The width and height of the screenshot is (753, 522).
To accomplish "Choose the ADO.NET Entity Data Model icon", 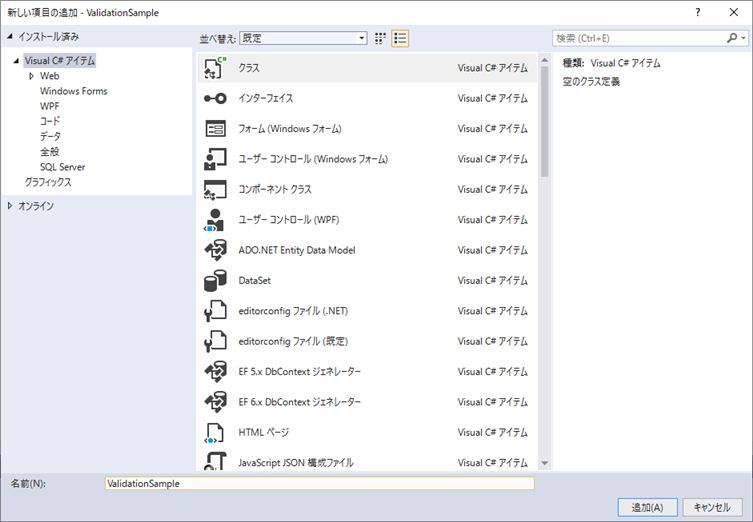I will pos(215,250).
